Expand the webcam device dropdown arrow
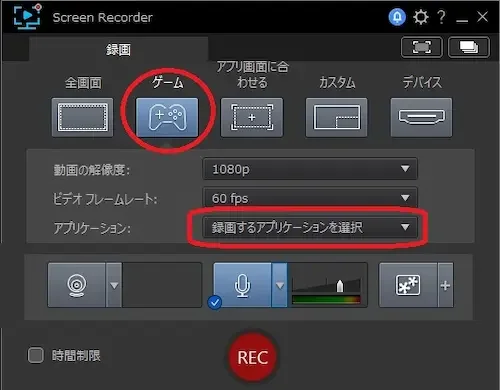The image size is (500, 390). 114,285
